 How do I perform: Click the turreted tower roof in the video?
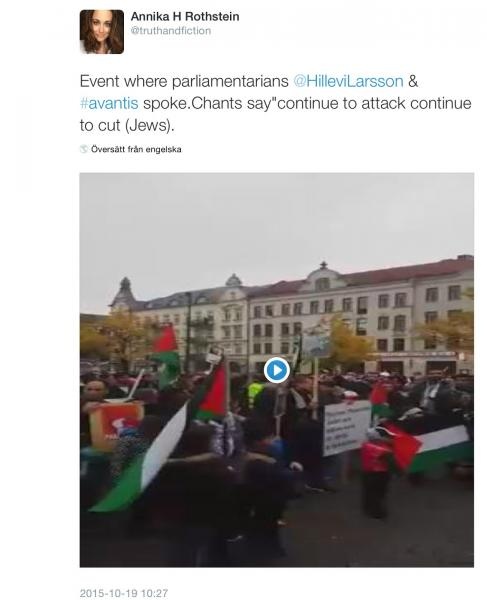click(124, 293)
